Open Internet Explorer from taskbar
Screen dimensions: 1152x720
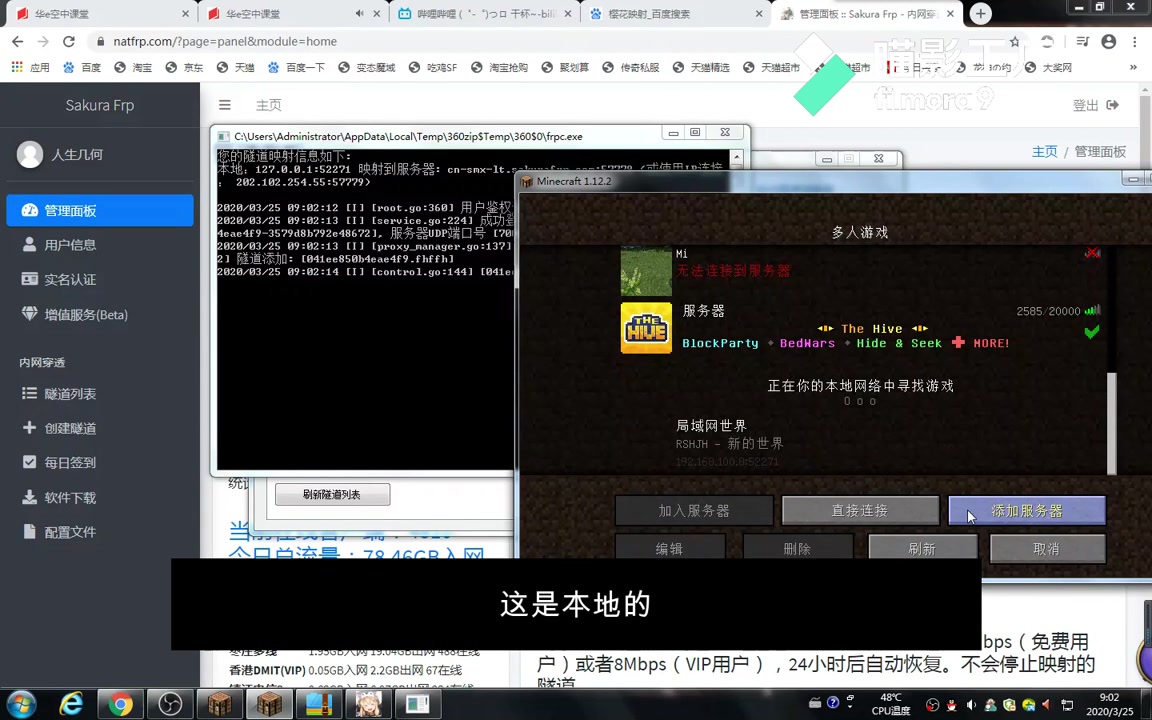[x=71, y=704]
